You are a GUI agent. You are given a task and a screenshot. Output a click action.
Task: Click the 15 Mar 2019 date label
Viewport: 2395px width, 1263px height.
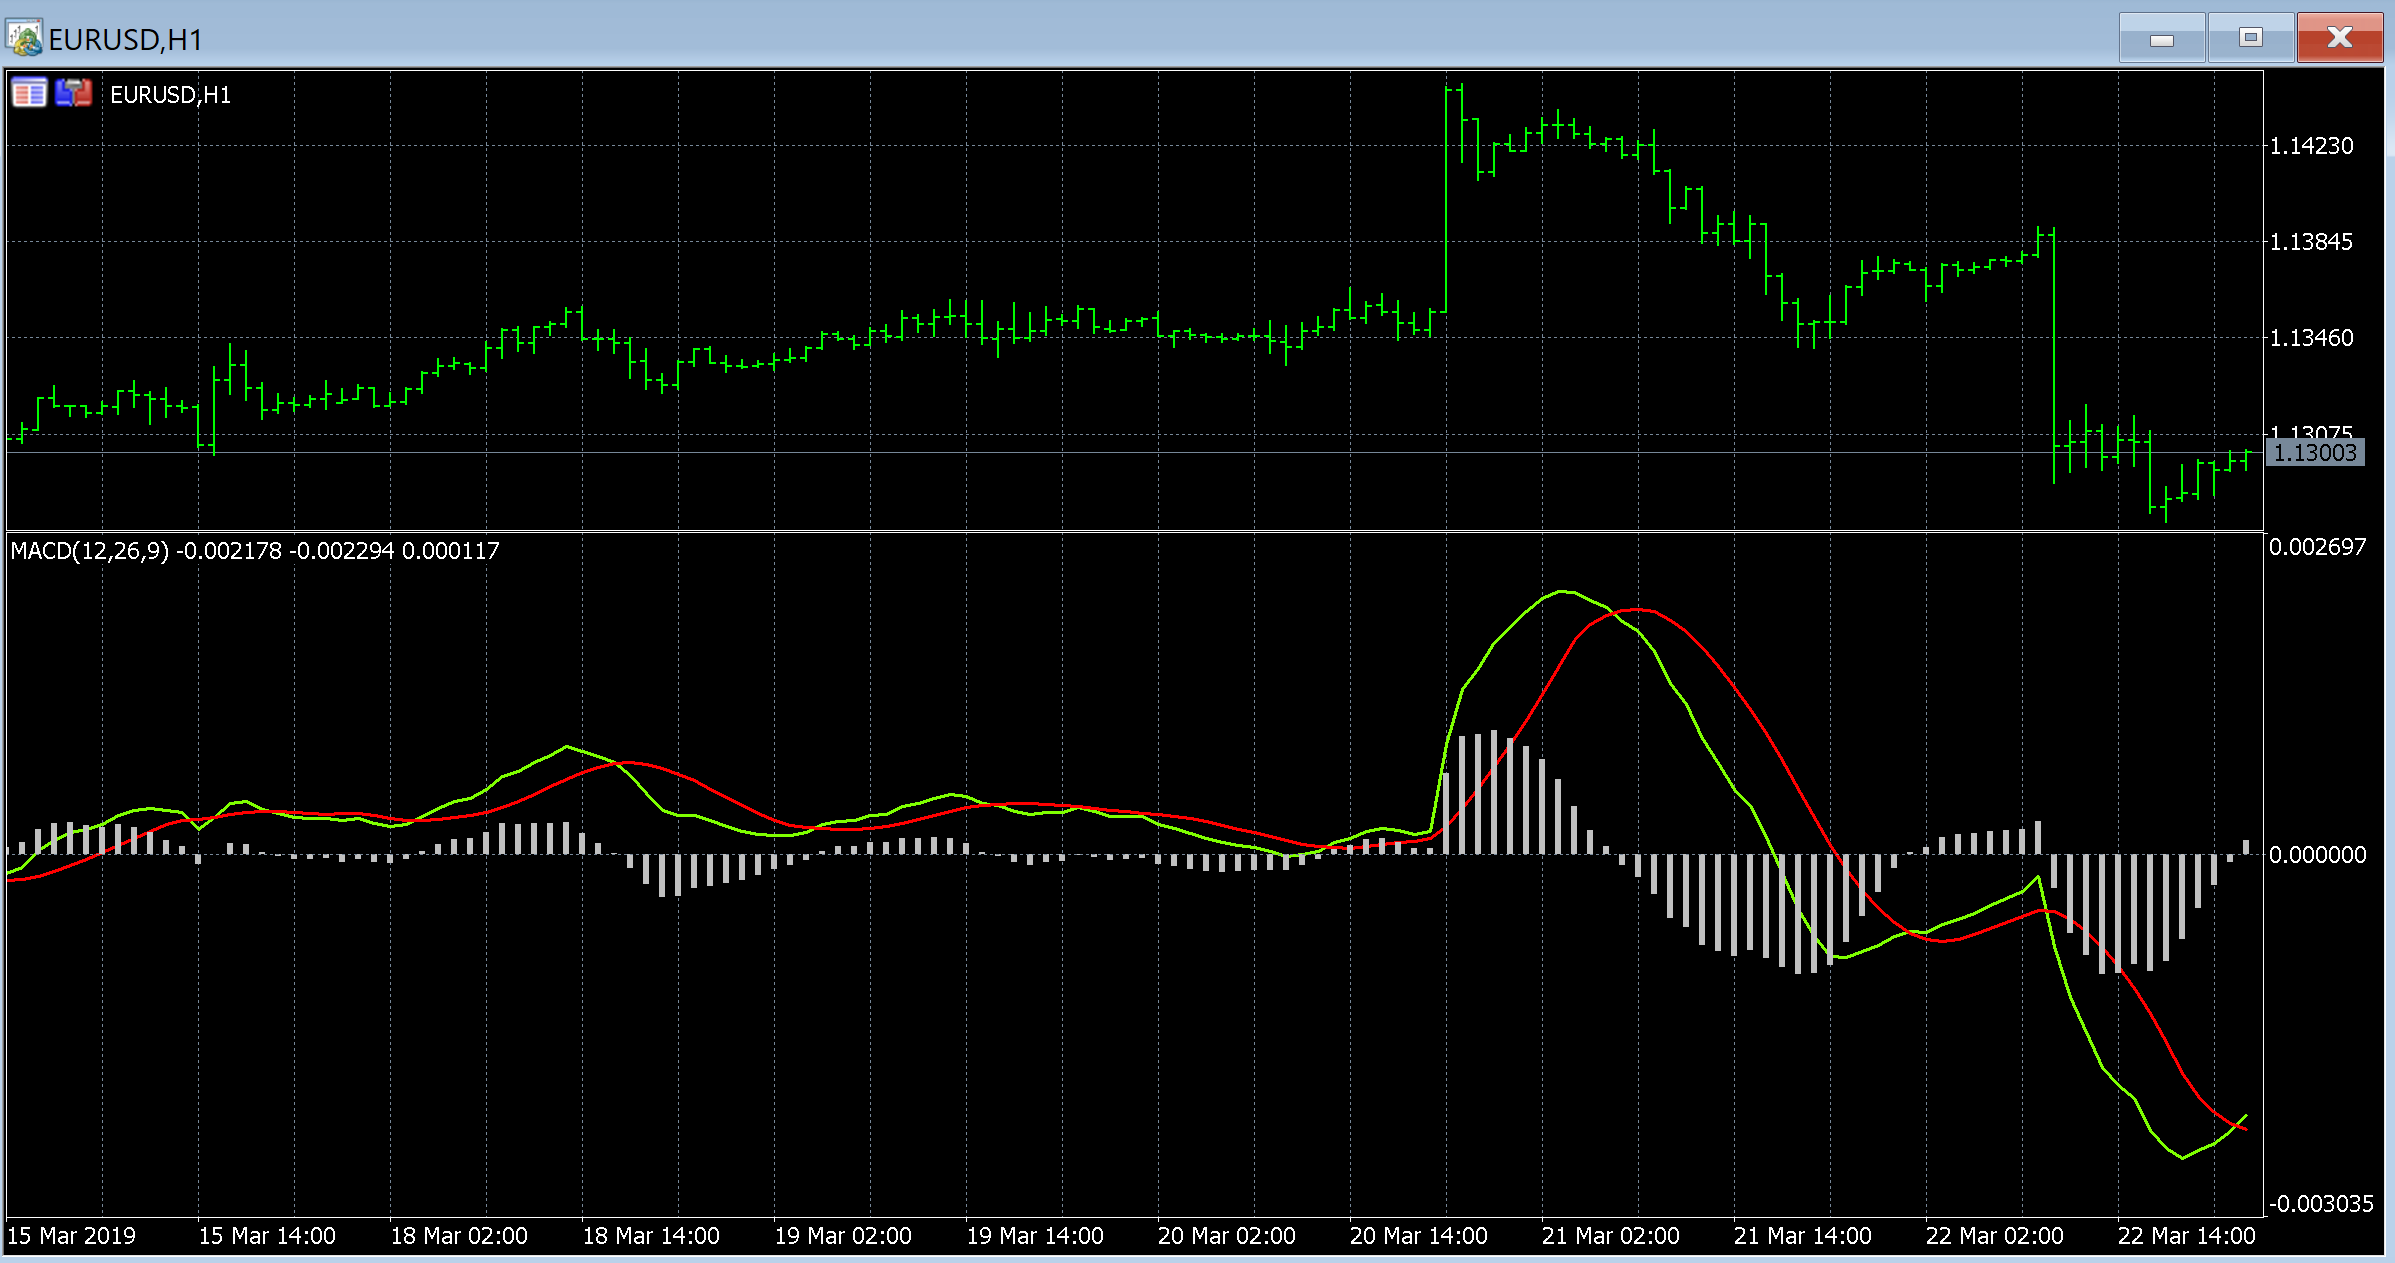pos(71,1236)
